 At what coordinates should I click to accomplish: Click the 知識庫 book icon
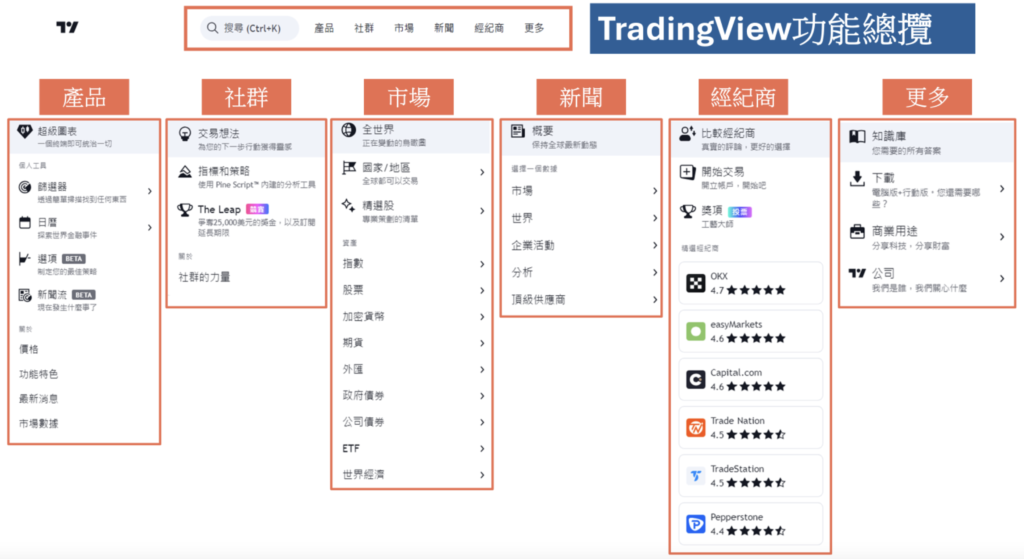tap(857, 136)
